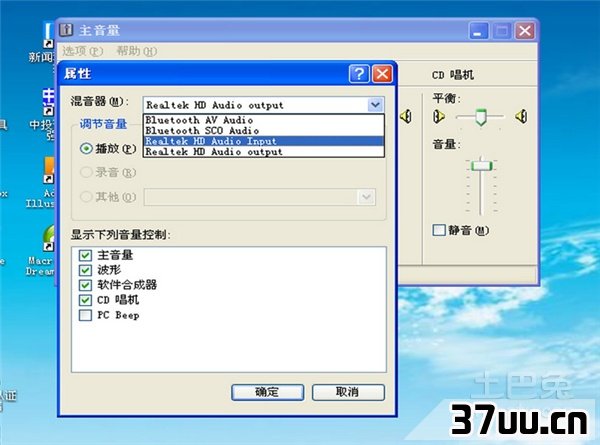Screen dimensions: 600x445
Task: Close the 主音量 window
Action: [525, 31]
